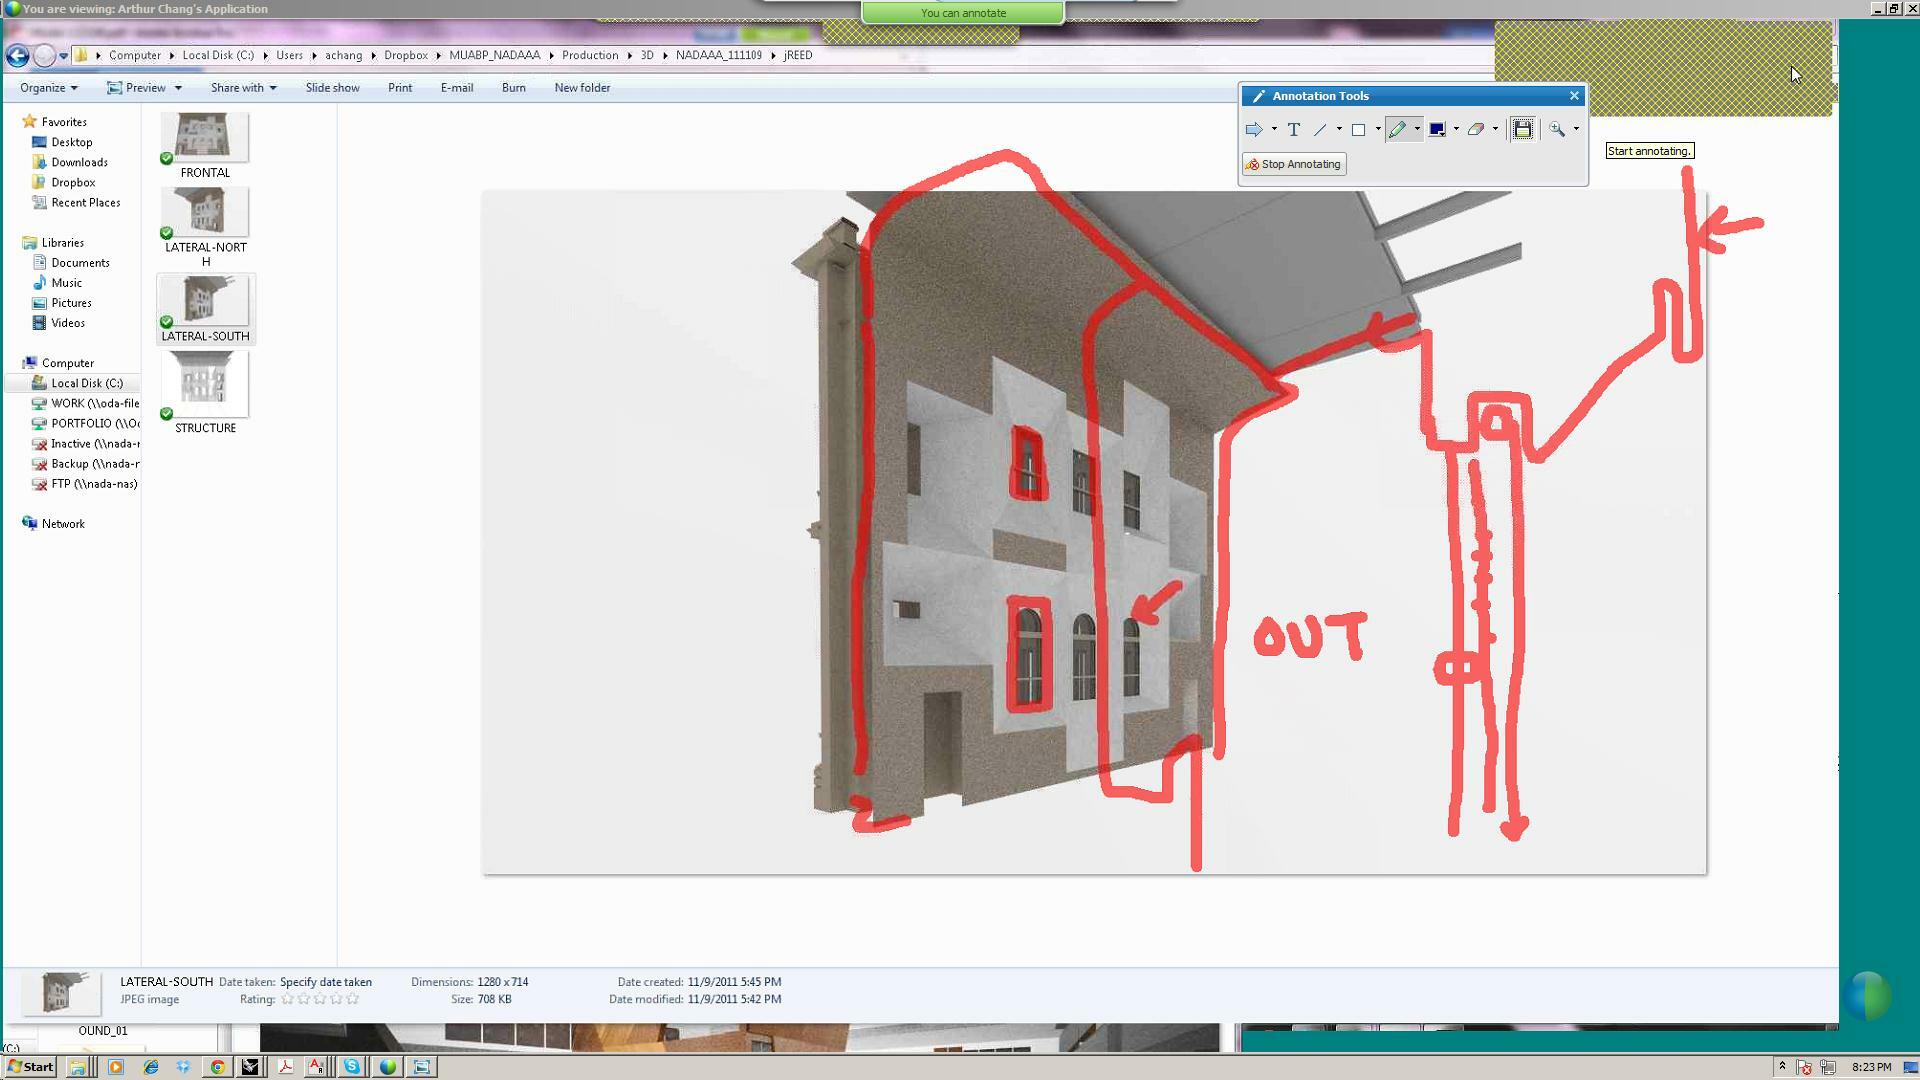Screen dimensions: 1920x1080
Task: Select the highlighter pen tool
Action: click(x=1398, y=129)
